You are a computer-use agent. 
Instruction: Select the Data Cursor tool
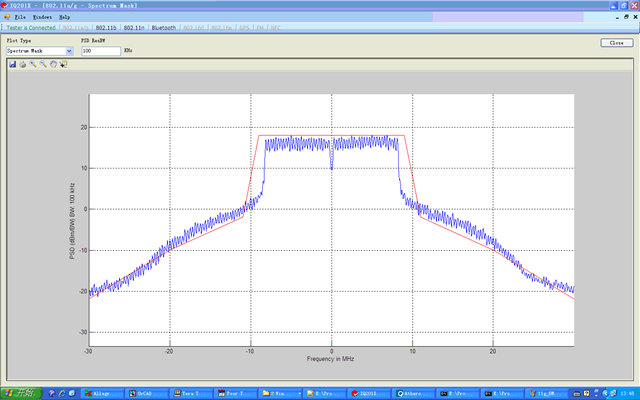[63, 64]
